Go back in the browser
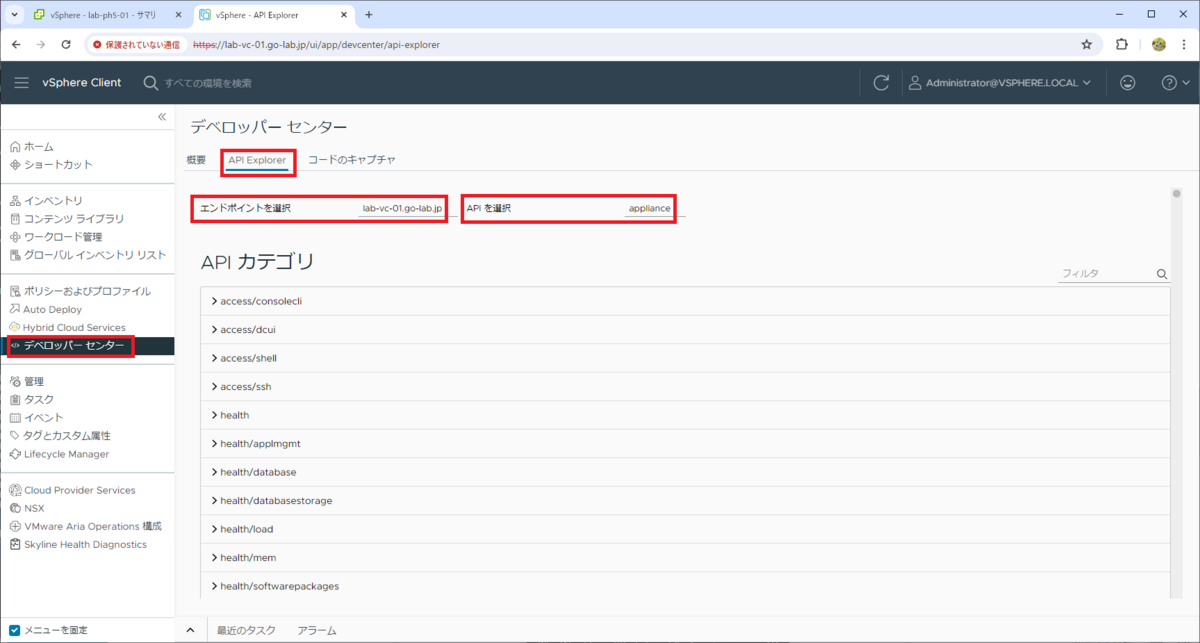This screenshot has width=1200, height=643. [x=17, y=44]
